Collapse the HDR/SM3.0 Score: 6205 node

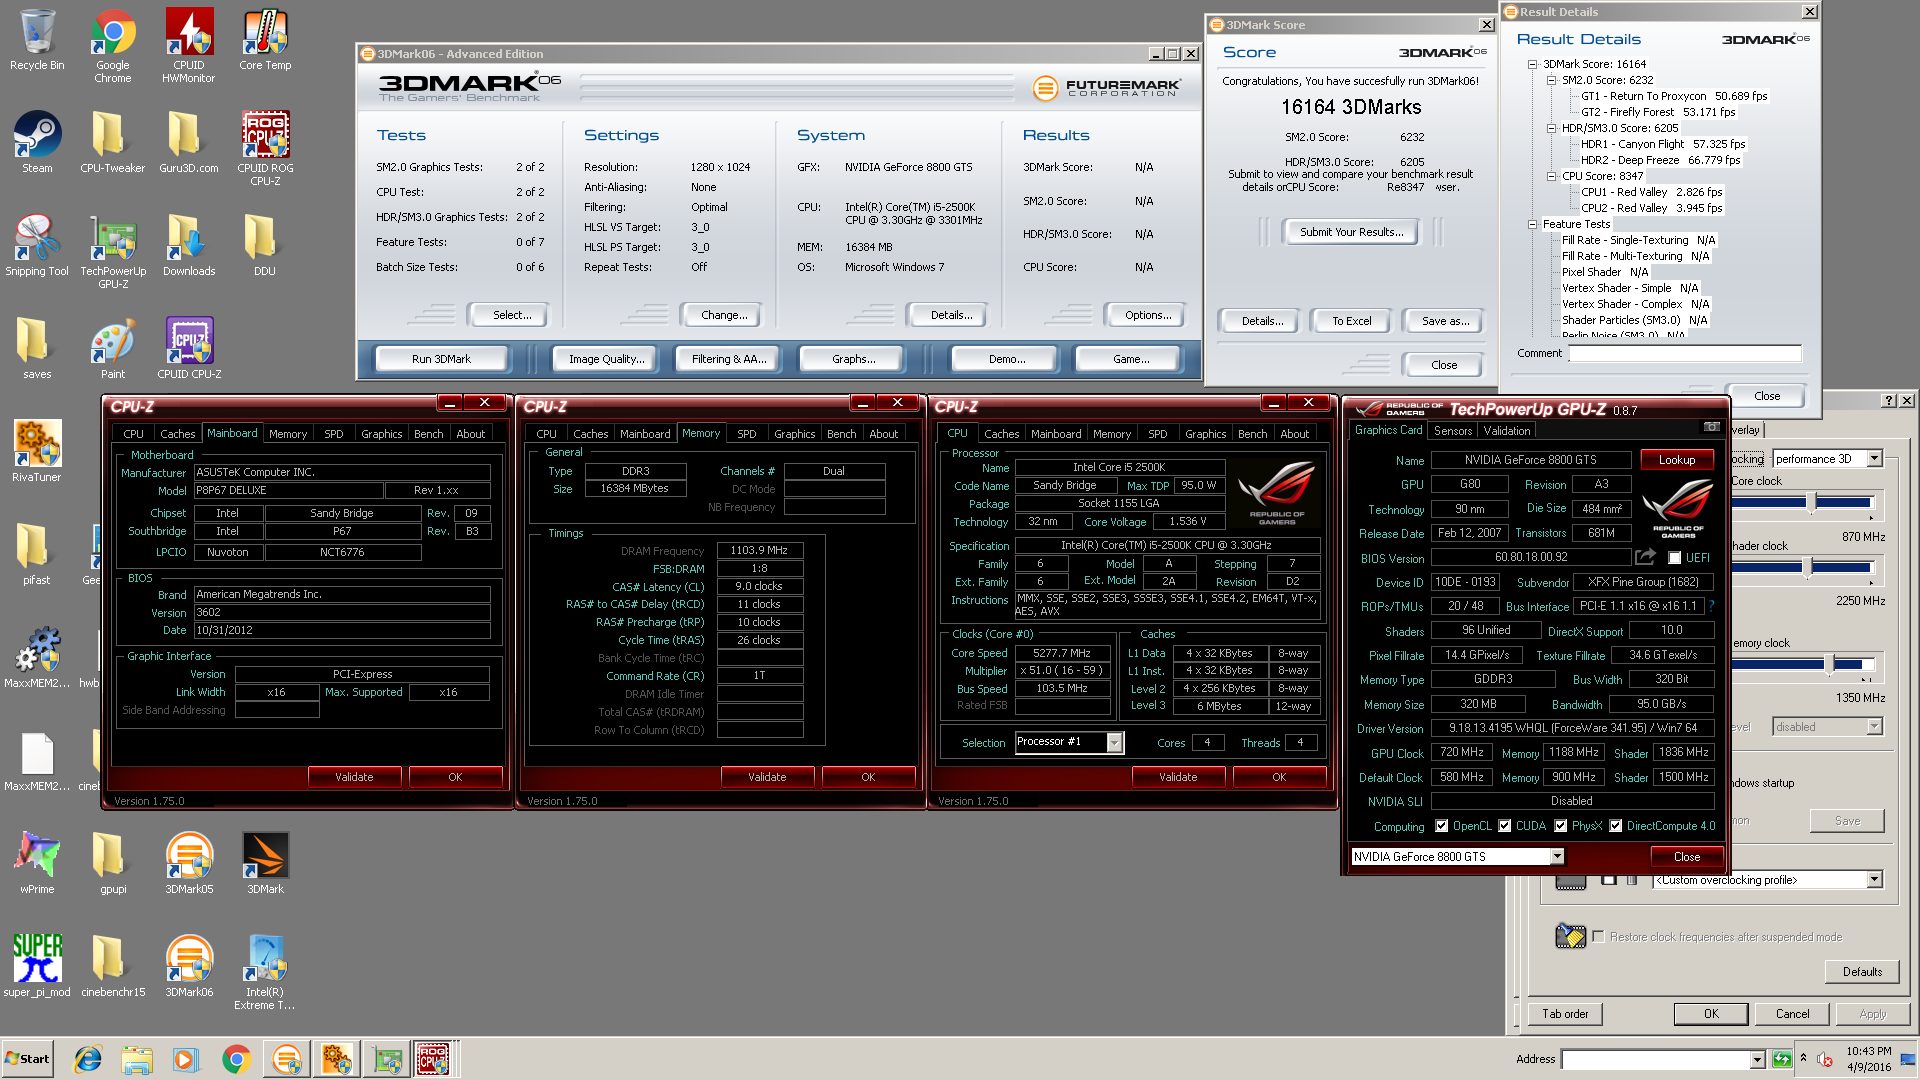click(x=1551, y=128)
